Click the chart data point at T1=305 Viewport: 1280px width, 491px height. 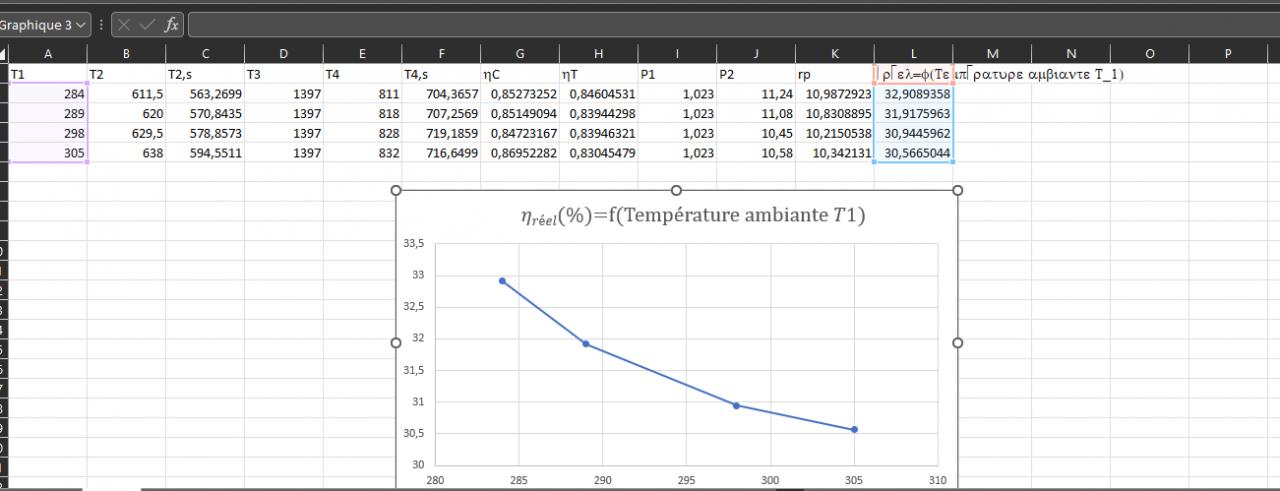(854, 430)
